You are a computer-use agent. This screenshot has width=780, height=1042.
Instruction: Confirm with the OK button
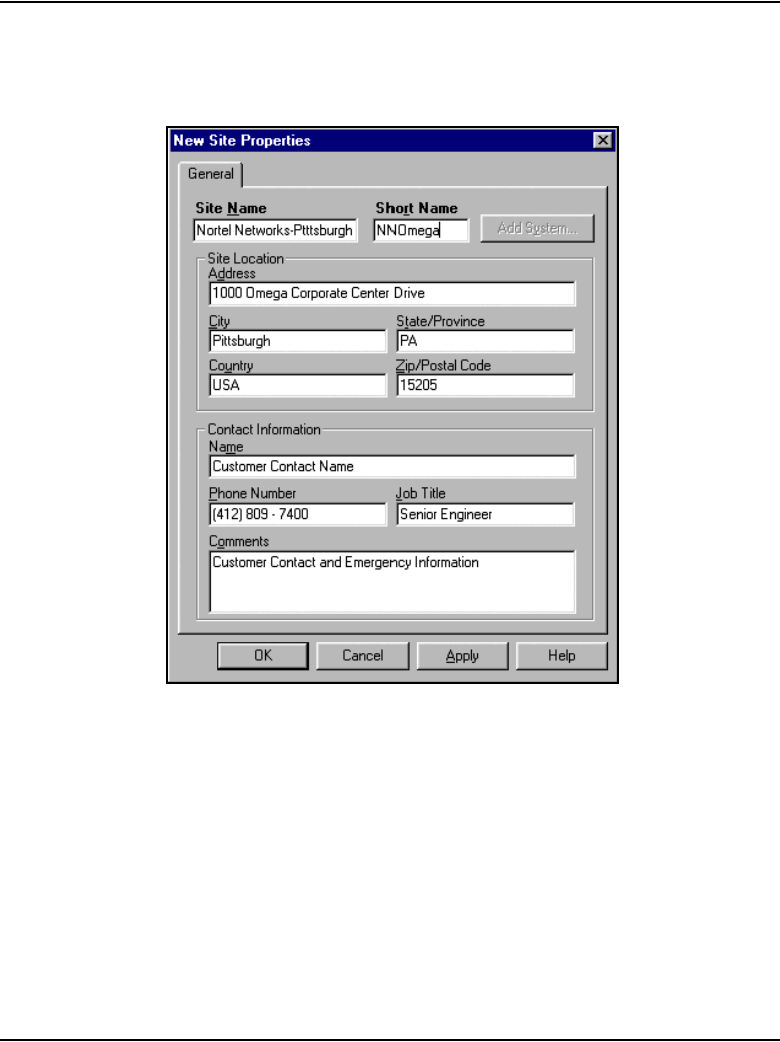tap(263, 656)
